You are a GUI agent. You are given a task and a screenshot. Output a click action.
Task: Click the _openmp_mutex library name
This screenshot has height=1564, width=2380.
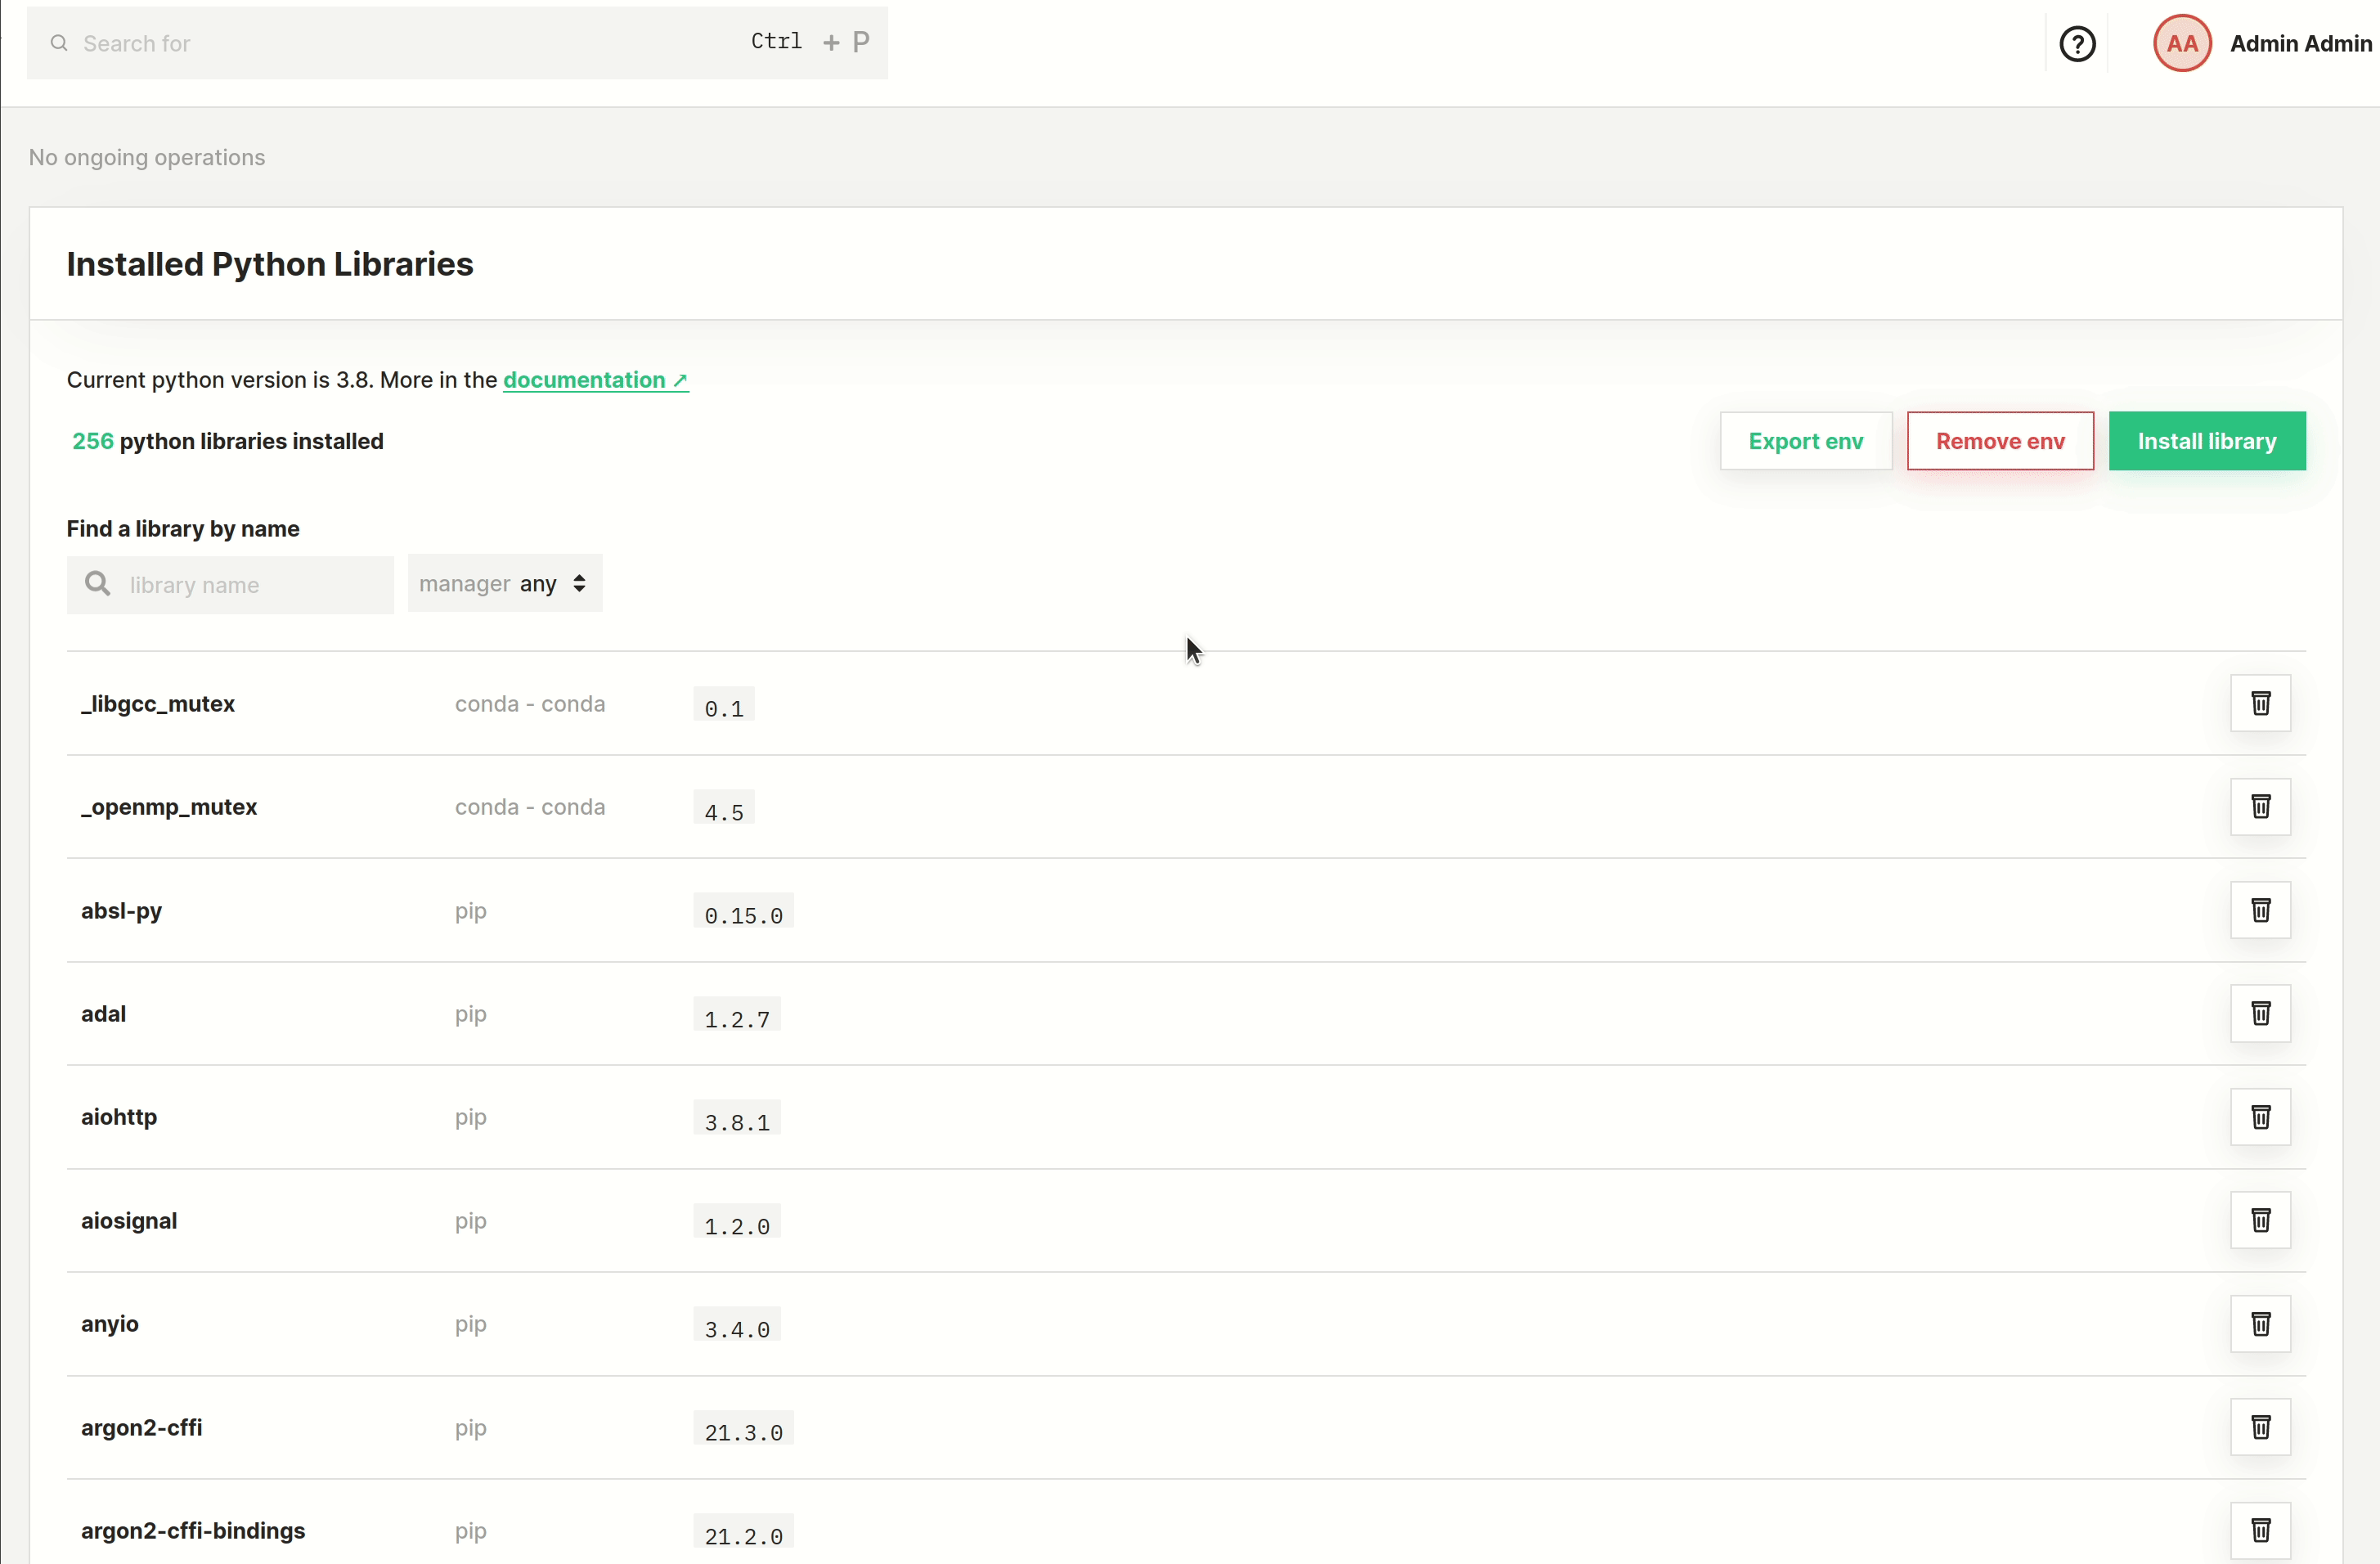click(x=169, y=807)
